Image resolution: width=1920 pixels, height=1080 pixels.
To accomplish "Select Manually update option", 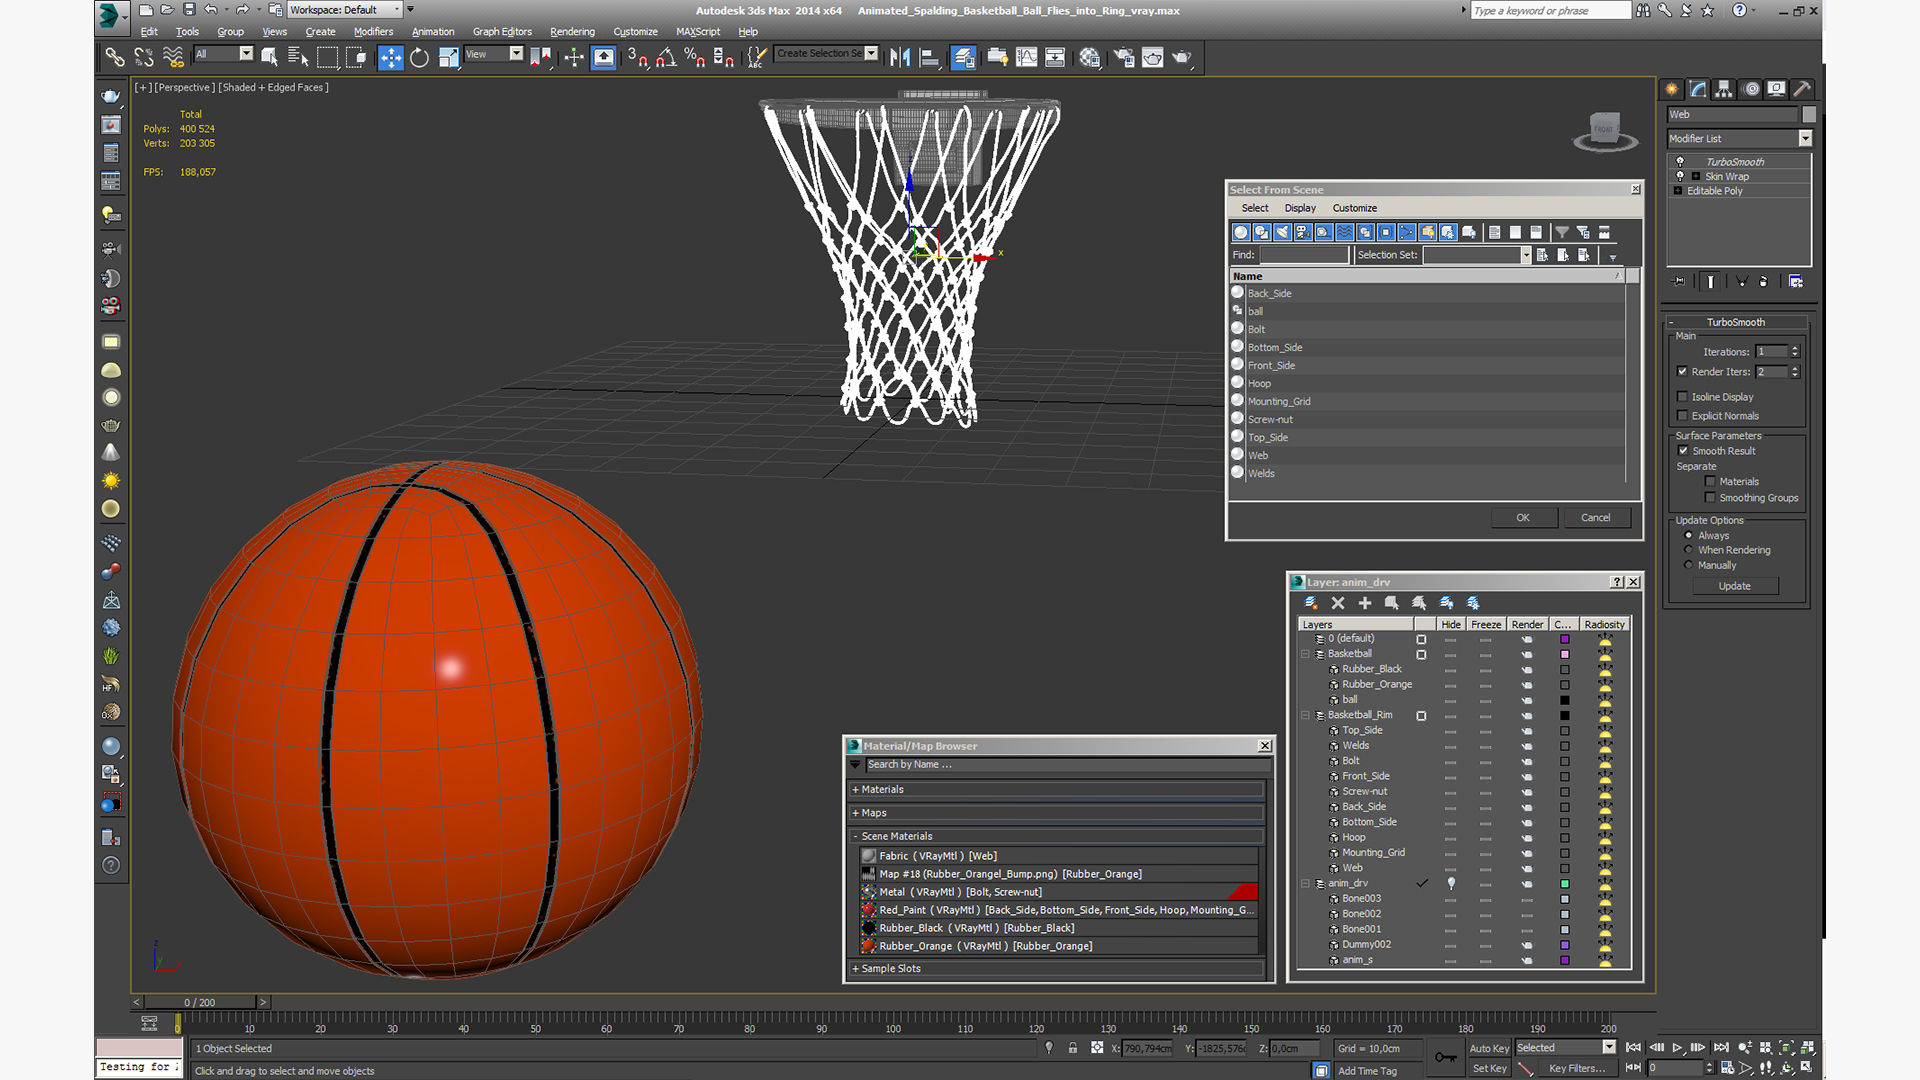I will pyautogui.click(x=1689, y=565).
